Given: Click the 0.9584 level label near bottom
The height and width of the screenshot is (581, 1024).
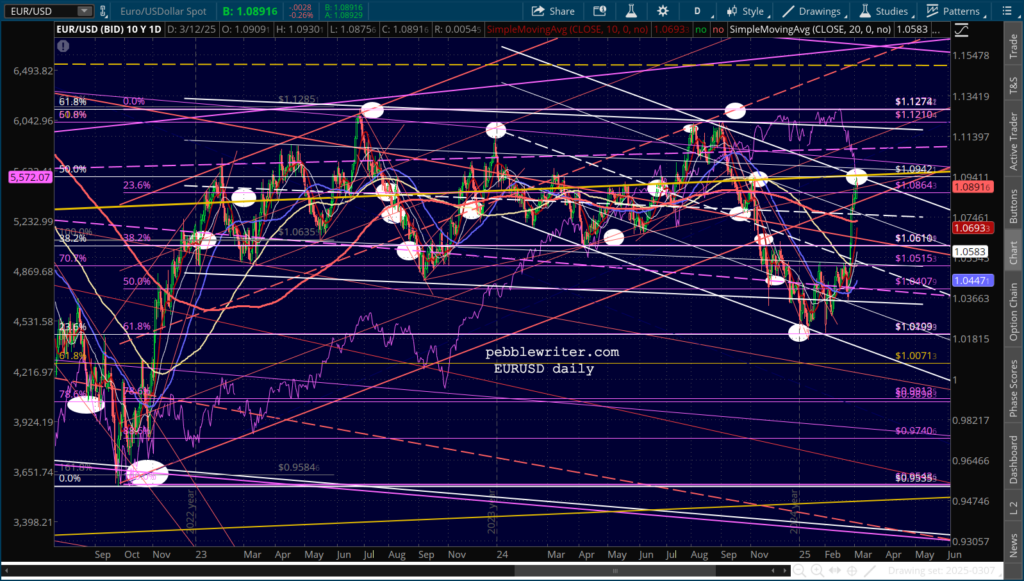Looking at the screenshot, I should pos(297,467).
